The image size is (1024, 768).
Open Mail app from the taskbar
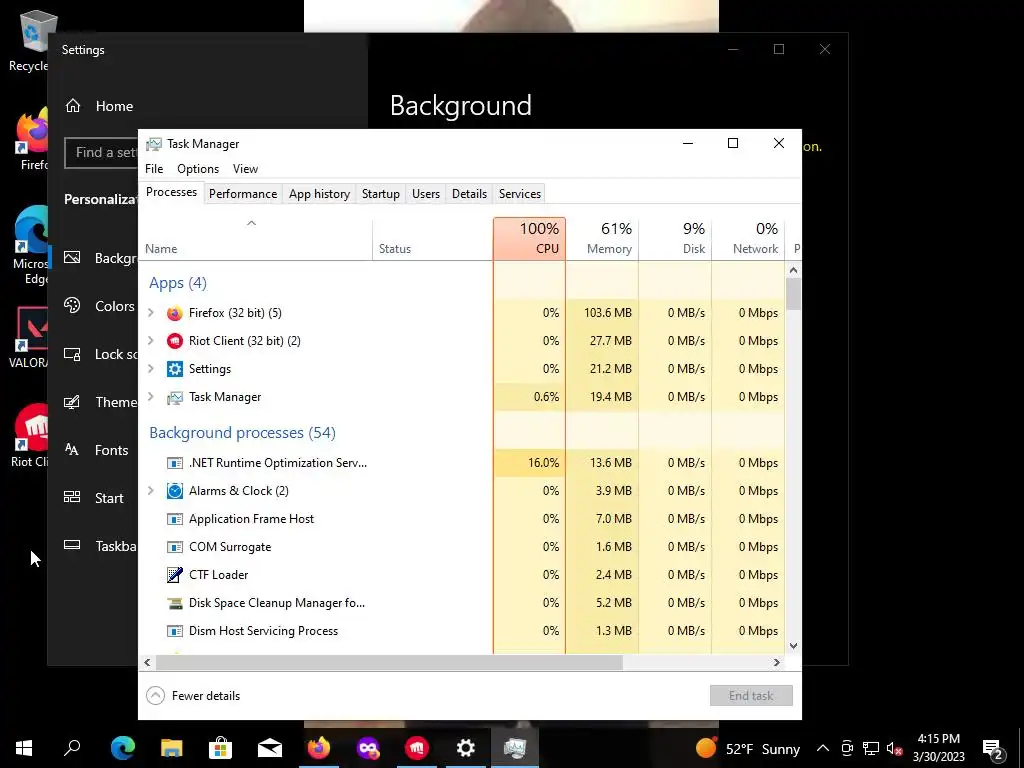(270, 748)
